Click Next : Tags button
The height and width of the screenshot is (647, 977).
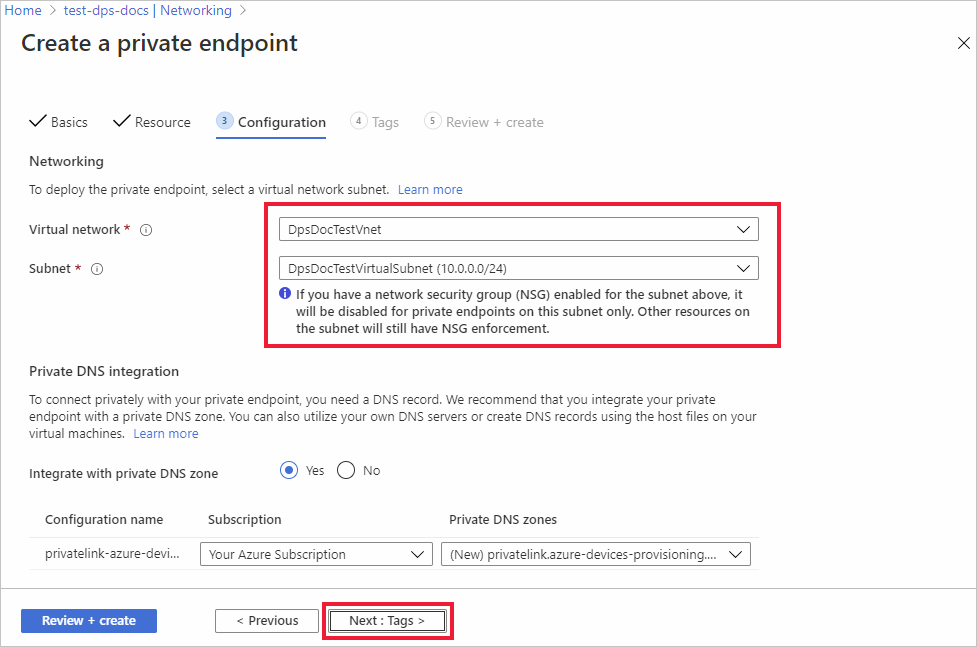pos(387,621)
